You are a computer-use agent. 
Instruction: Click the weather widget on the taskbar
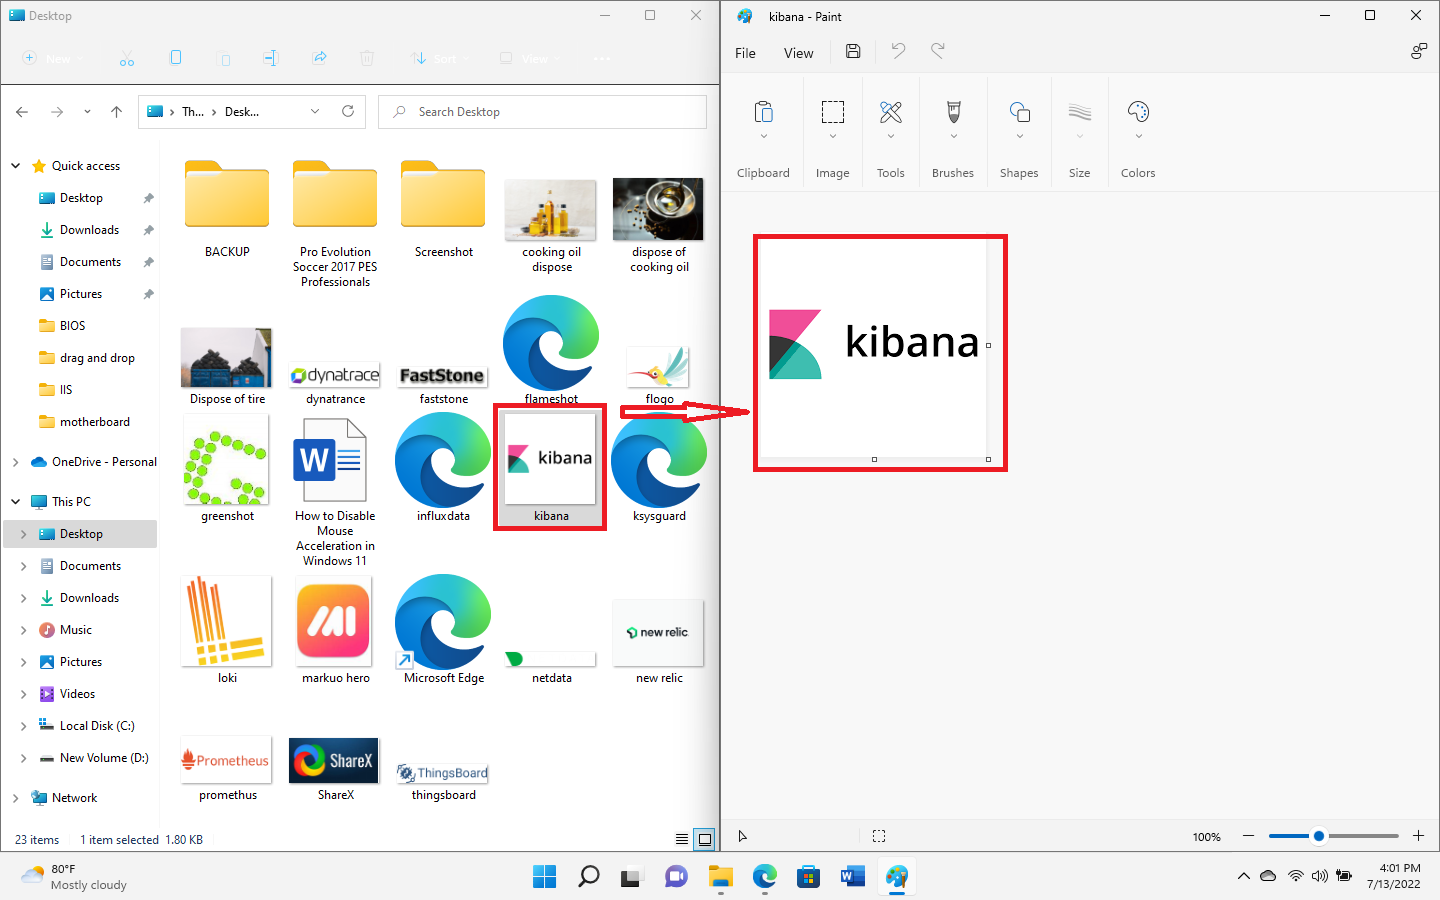tap(74, 877)
